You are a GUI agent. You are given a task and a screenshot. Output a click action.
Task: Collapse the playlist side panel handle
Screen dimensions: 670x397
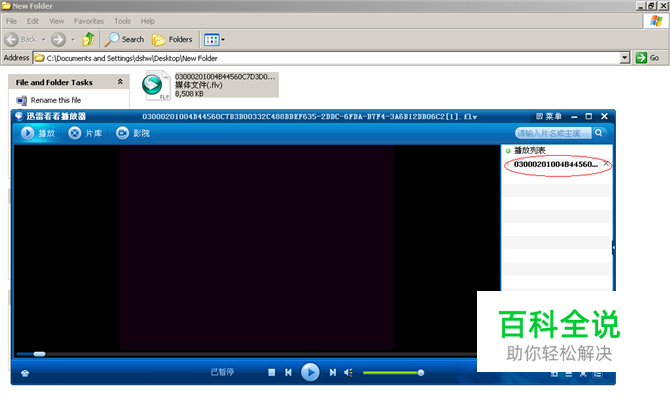pyautogui.click(x=613, y=247)
